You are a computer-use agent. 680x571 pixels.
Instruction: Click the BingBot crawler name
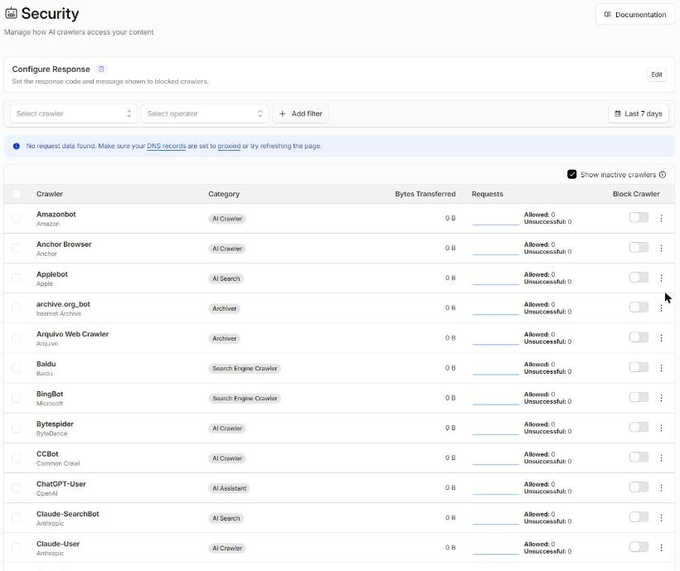tap(50, 394)
